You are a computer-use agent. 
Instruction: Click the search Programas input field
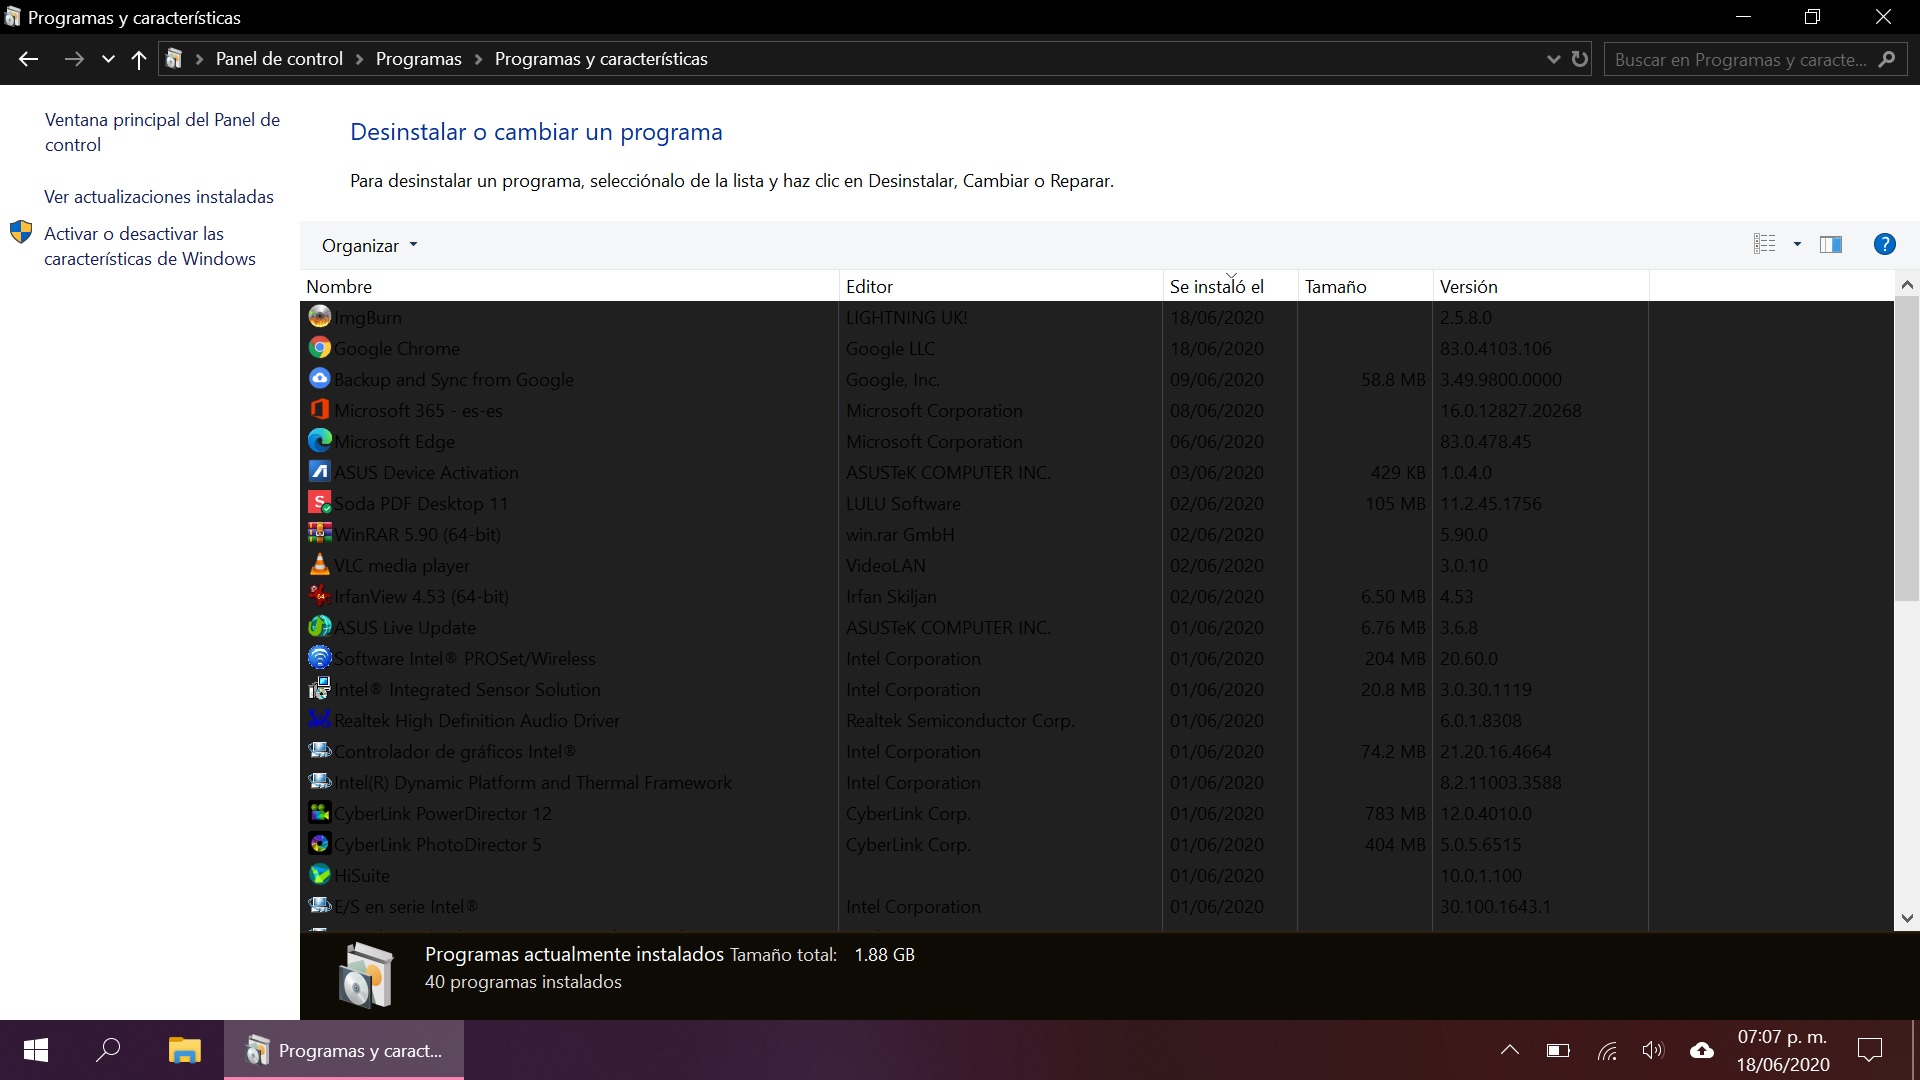pyautogui.click(x=1740, y=59)
